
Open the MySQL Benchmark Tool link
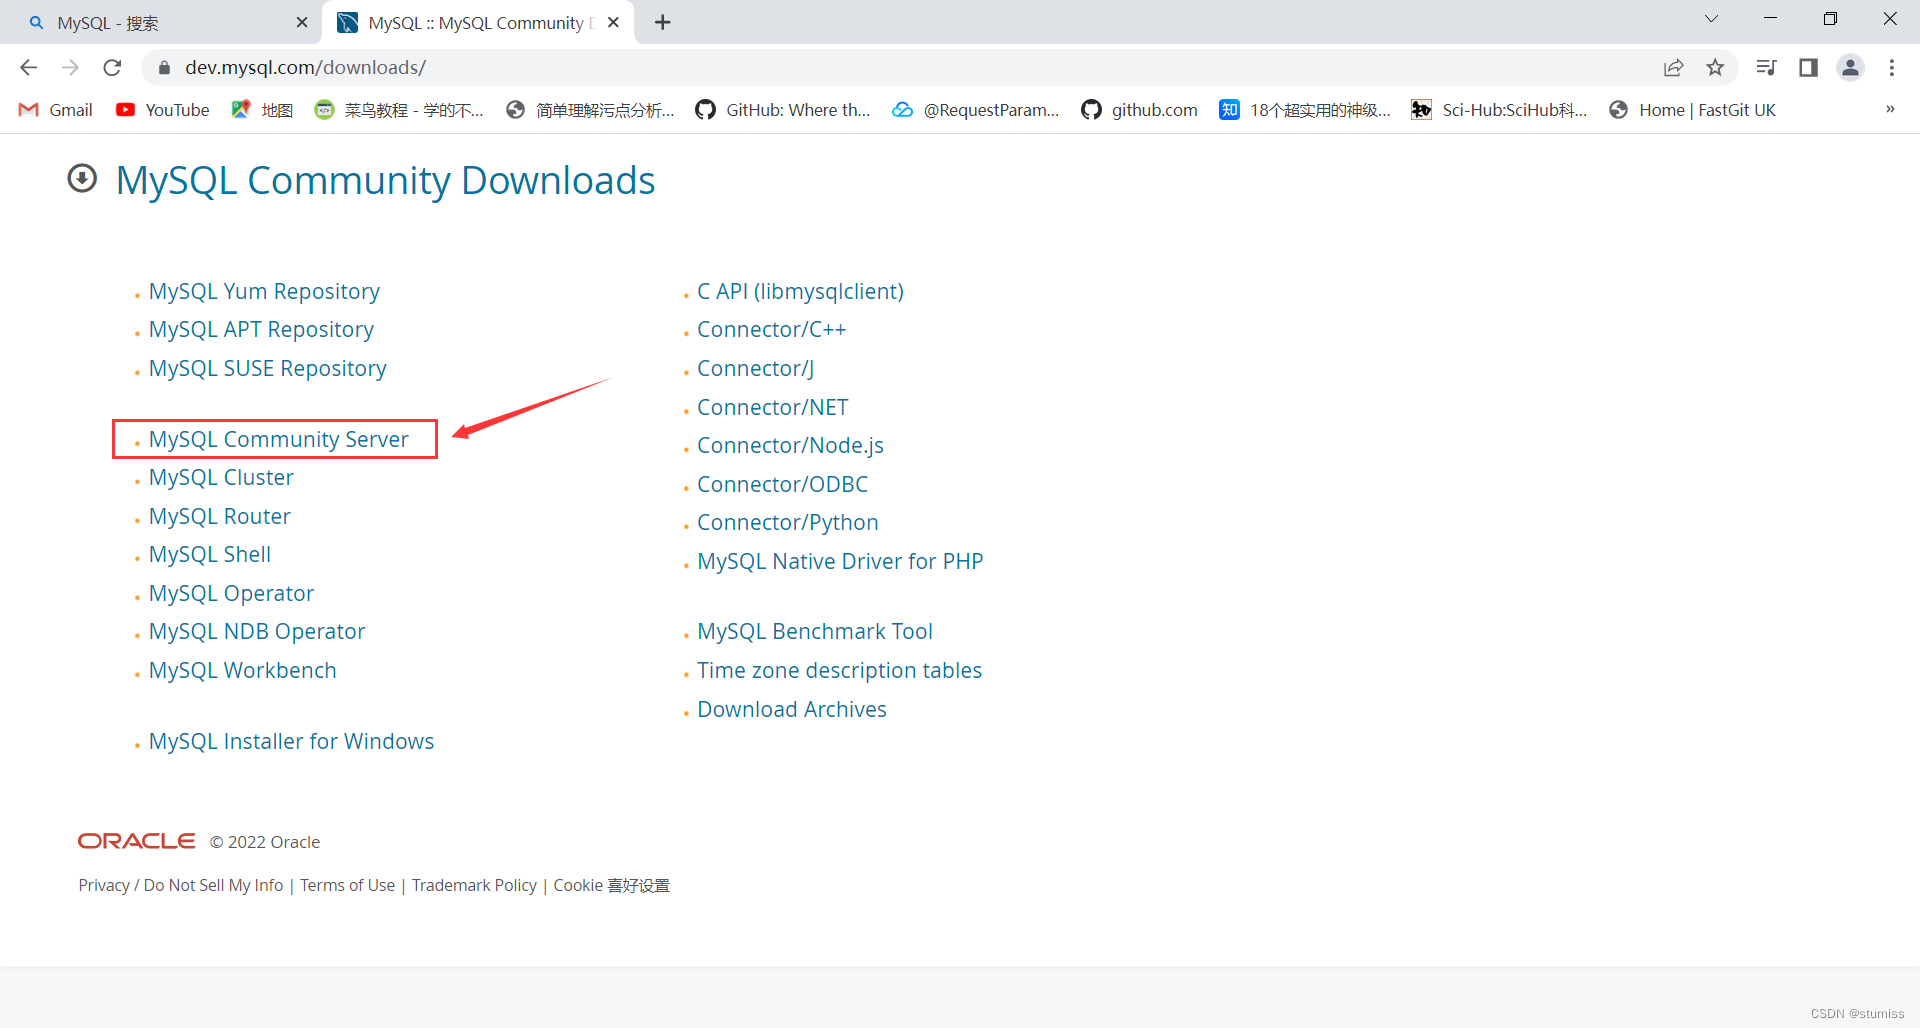point(814,631)
